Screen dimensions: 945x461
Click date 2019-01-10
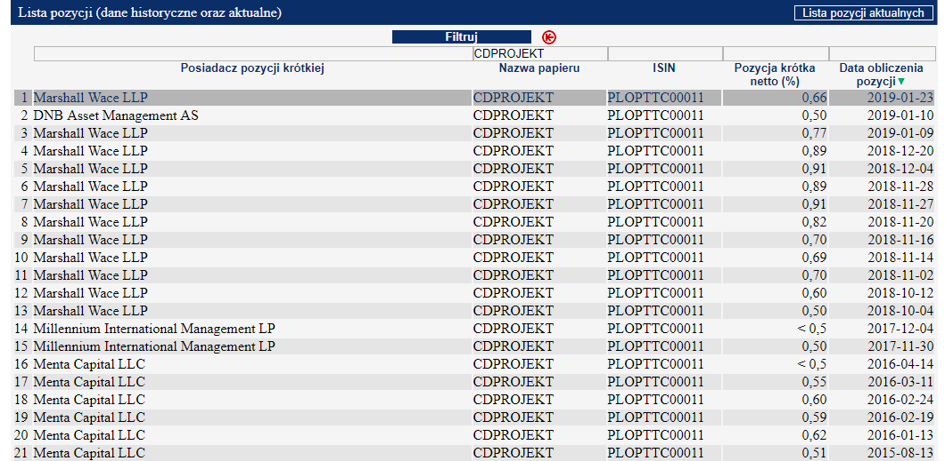click(900, 116)
